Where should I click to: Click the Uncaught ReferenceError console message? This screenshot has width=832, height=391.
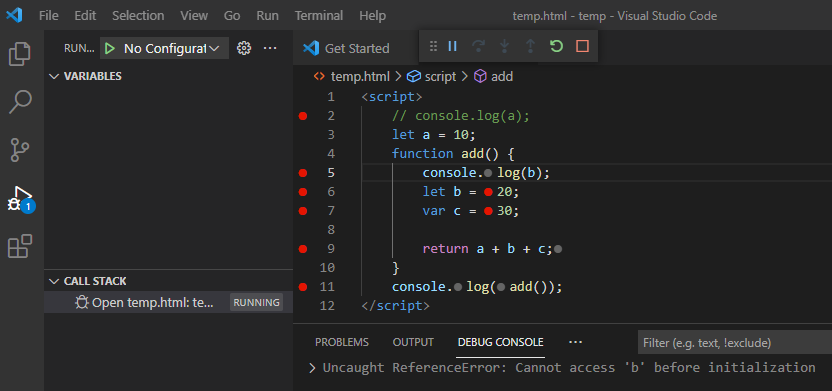569,368
